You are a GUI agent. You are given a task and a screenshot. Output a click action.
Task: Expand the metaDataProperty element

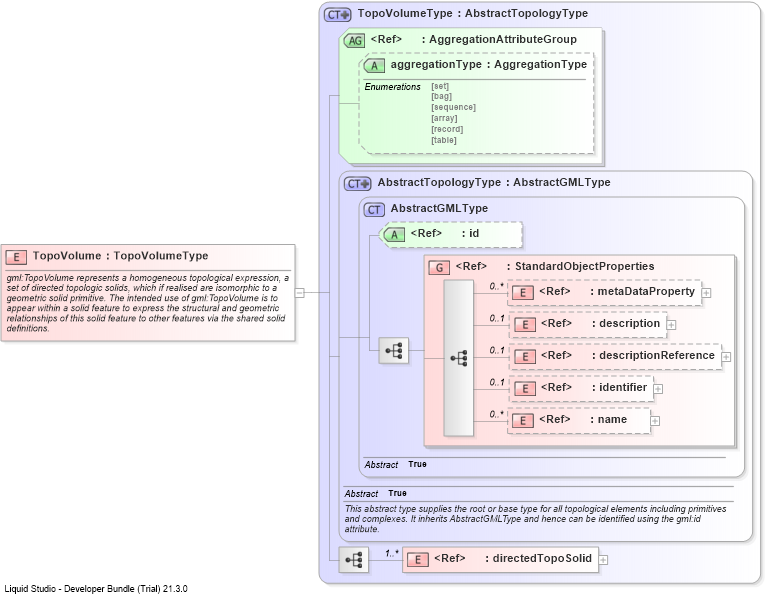[x=706, y=293]
